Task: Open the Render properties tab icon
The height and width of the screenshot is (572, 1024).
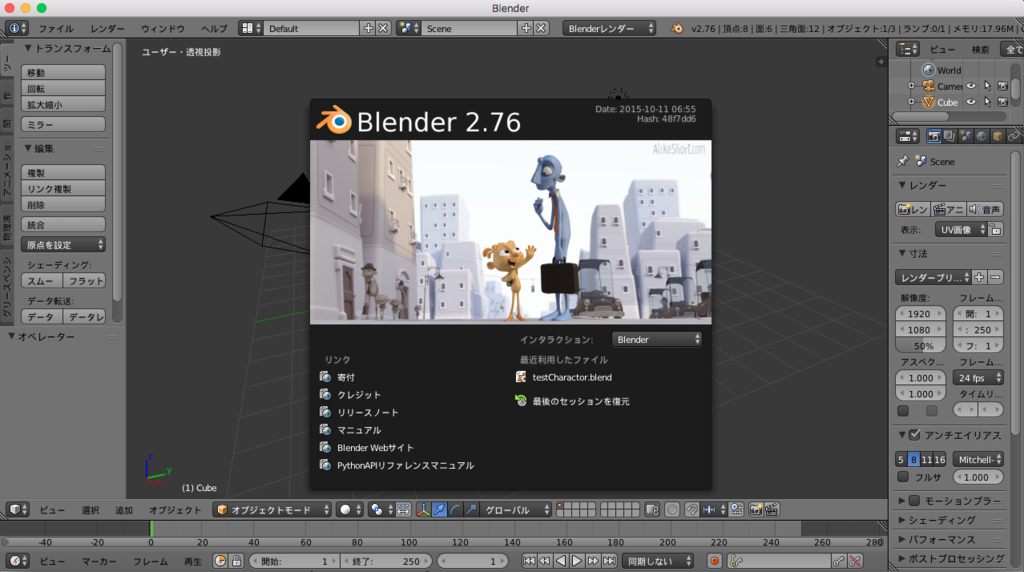Action: click(934, 136)
